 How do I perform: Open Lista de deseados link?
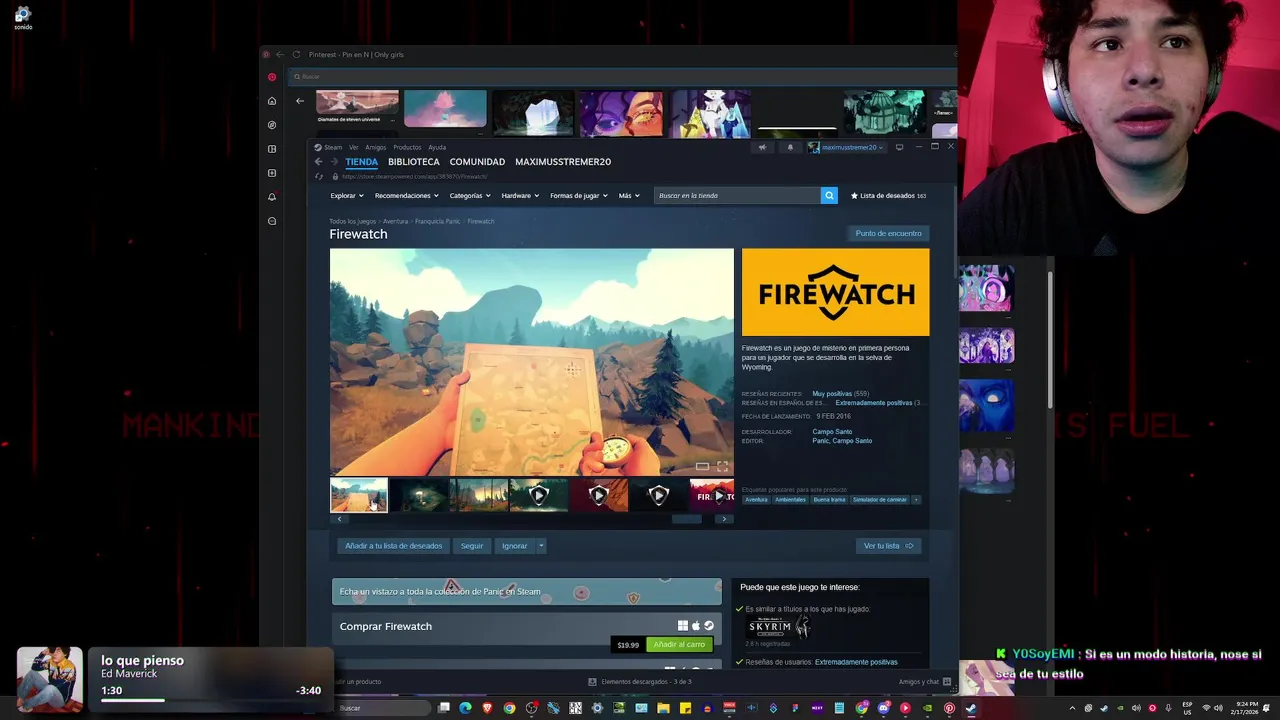pyautogui.click(x=888, y=196)
